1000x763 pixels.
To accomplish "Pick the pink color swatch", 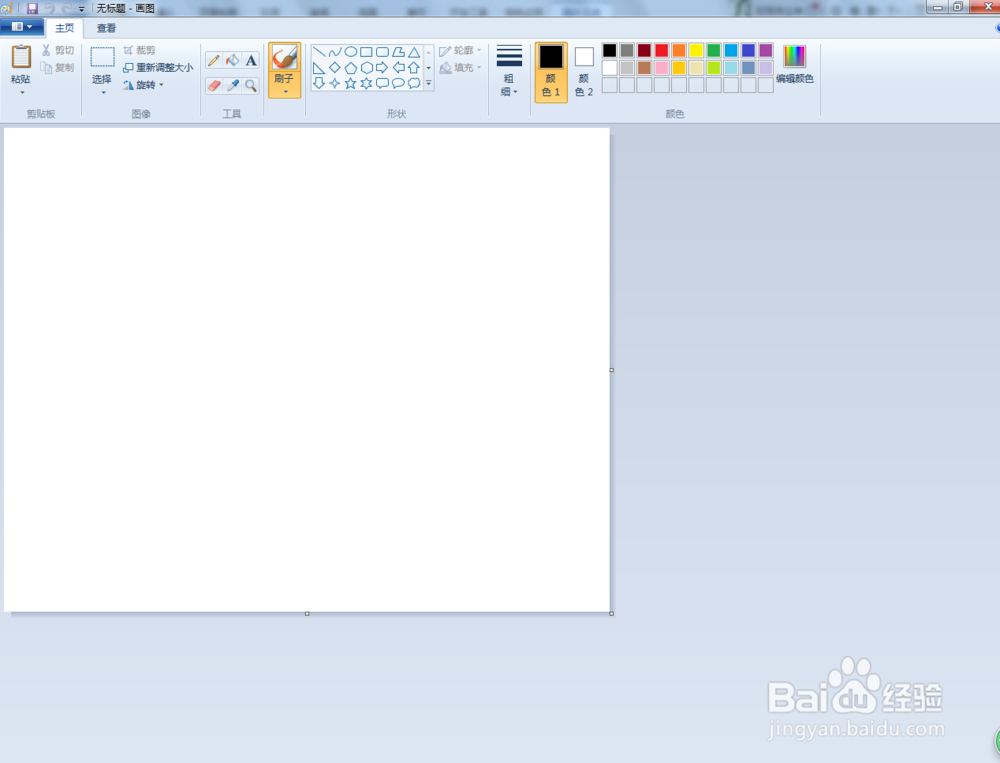I will 662,68.
